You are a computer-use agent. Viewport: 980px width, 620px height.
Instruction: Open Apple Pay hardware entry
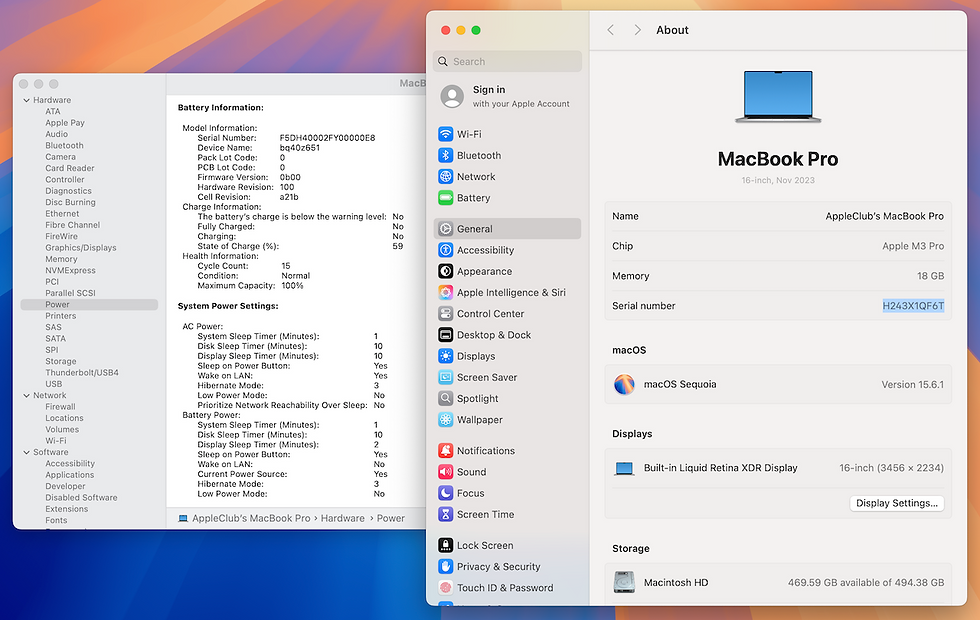(64, 123)
